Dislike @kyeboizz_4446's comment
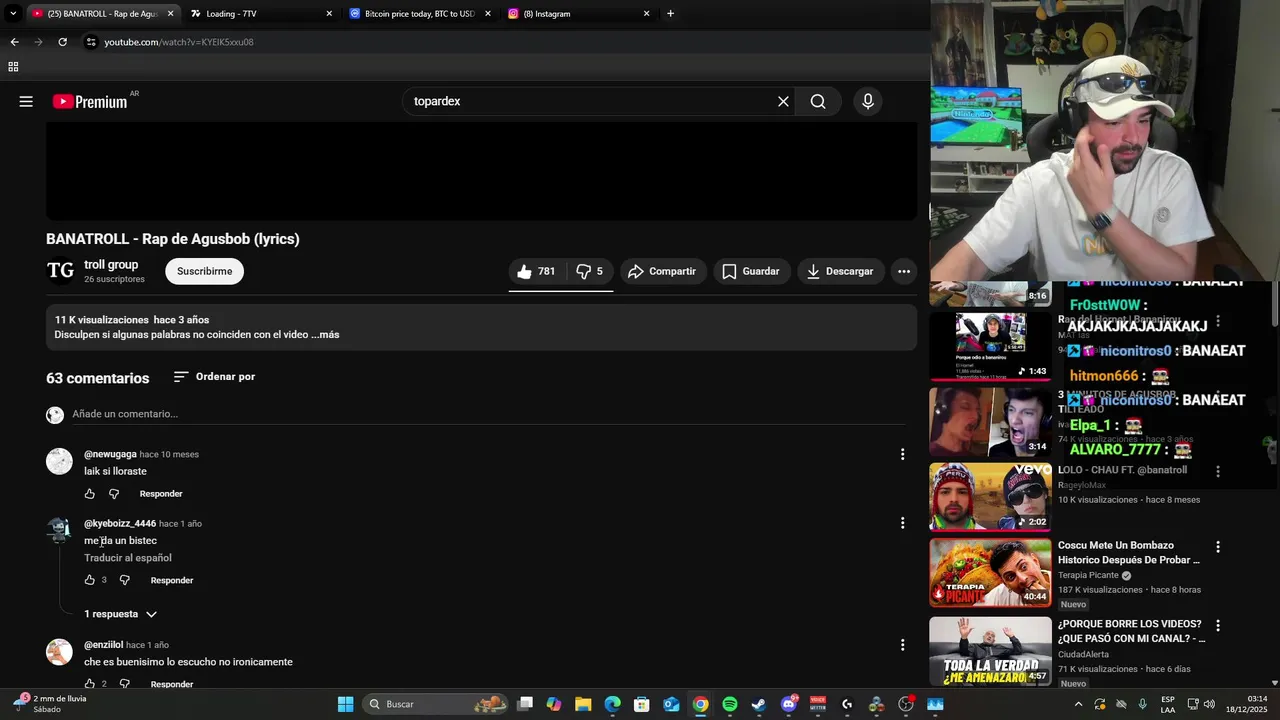 tap(125, 580)
